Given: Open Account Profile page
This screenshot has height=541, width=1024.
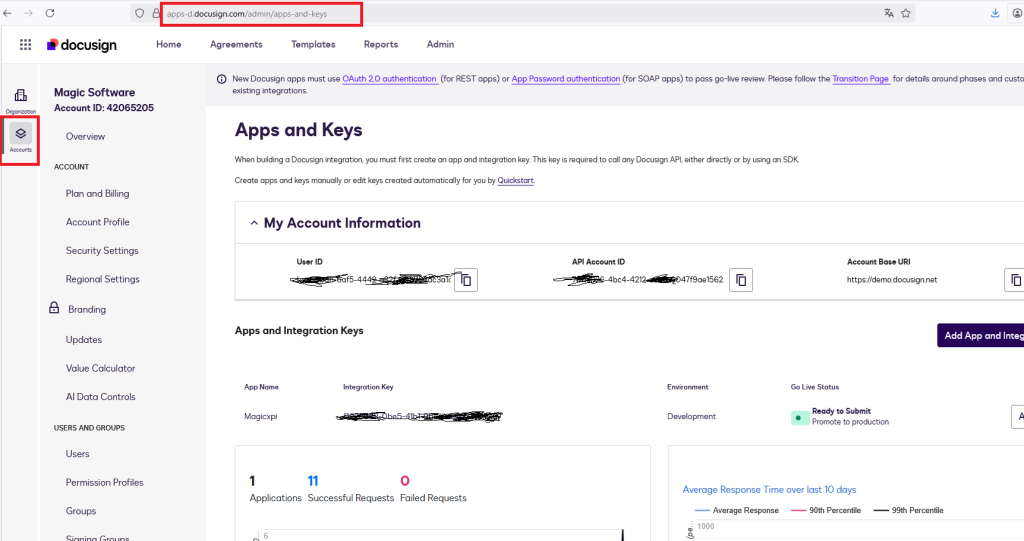Looking at the screenshot, I should point(97,222).
